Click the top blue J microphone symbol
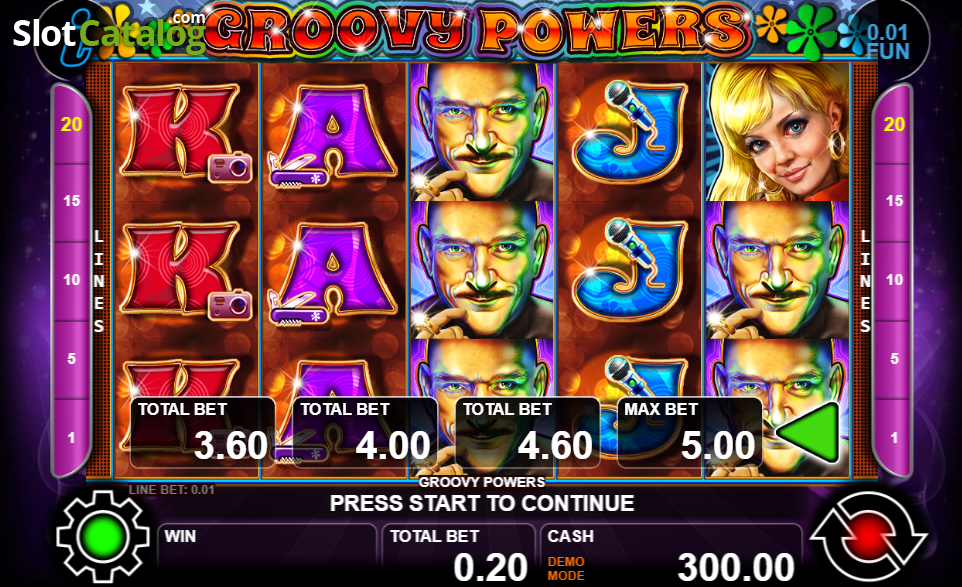Image resolution: width=962 pixels, height=587 pixels. click(629, 132)
